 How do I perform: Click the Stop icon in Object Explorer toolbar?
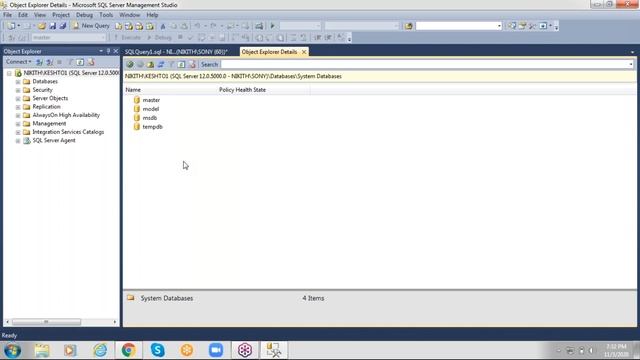(x=60, y=62)
